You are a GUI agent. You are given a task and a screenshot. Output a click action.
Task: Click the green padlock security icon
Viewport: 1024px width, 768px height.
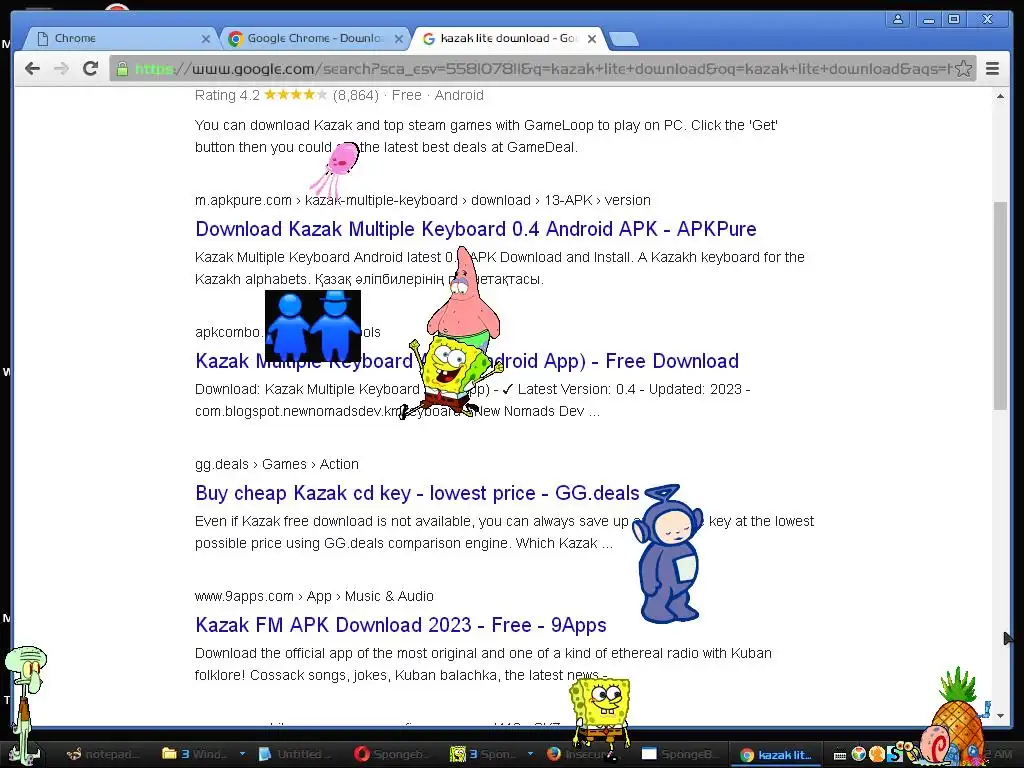[x=121, y=69]
